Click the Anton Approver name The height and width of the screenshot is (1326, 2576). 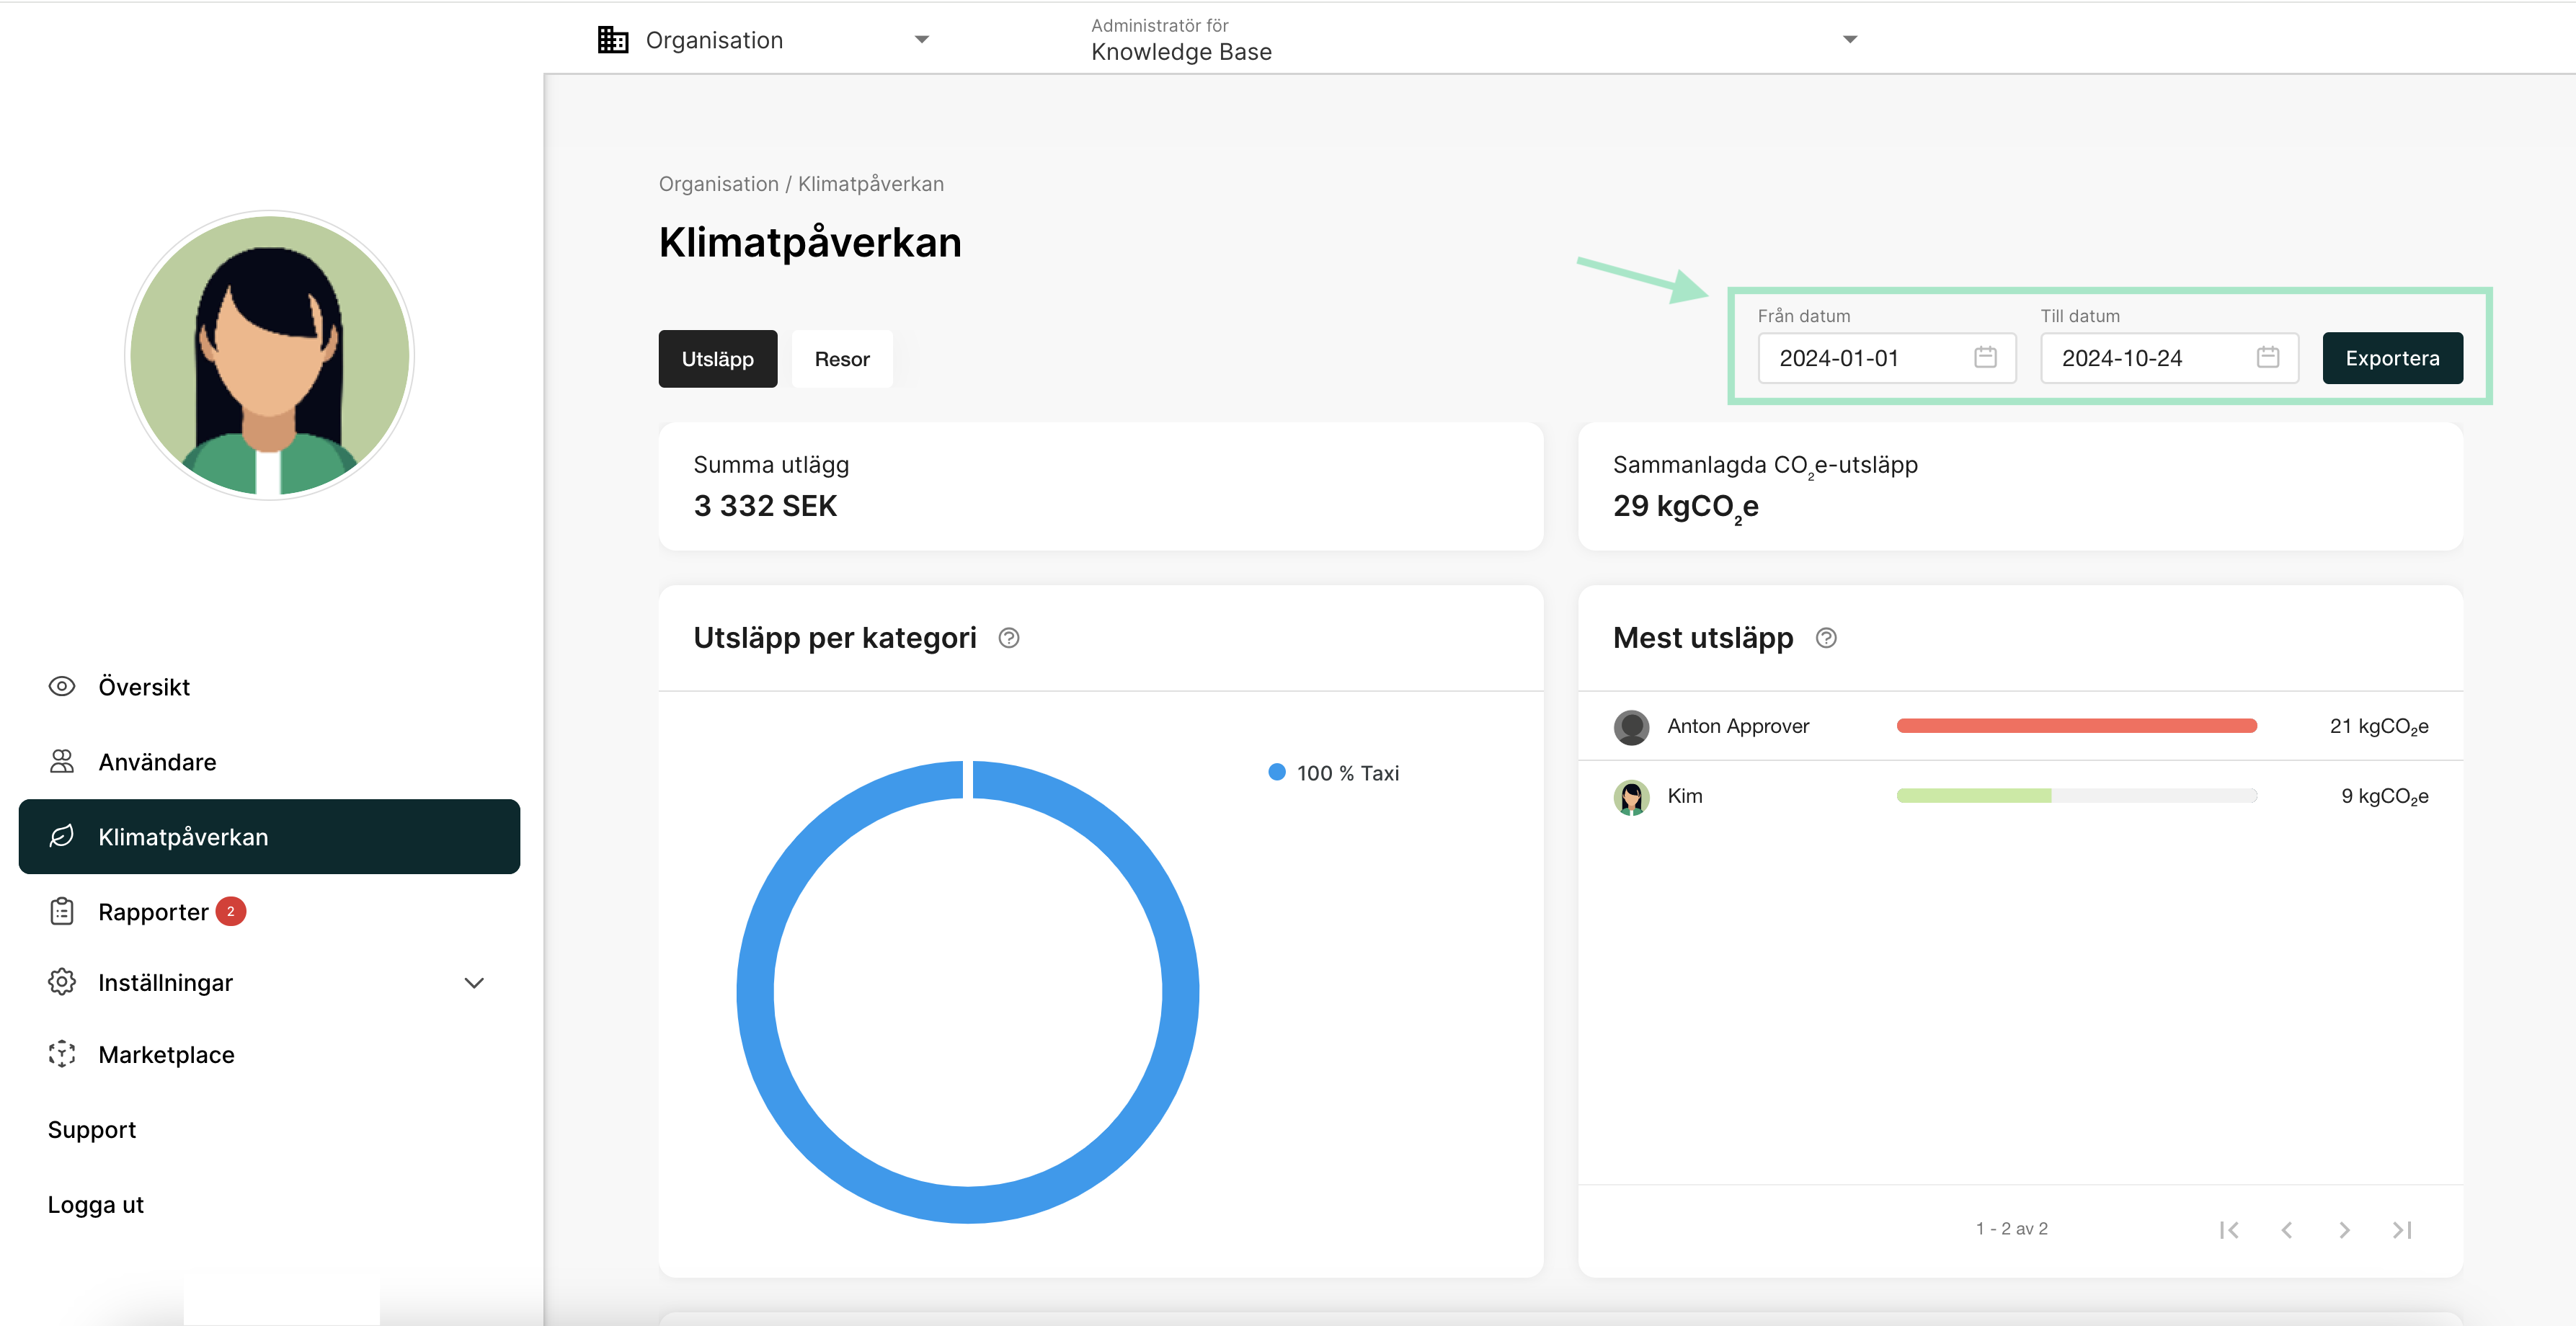point(1738,726)
